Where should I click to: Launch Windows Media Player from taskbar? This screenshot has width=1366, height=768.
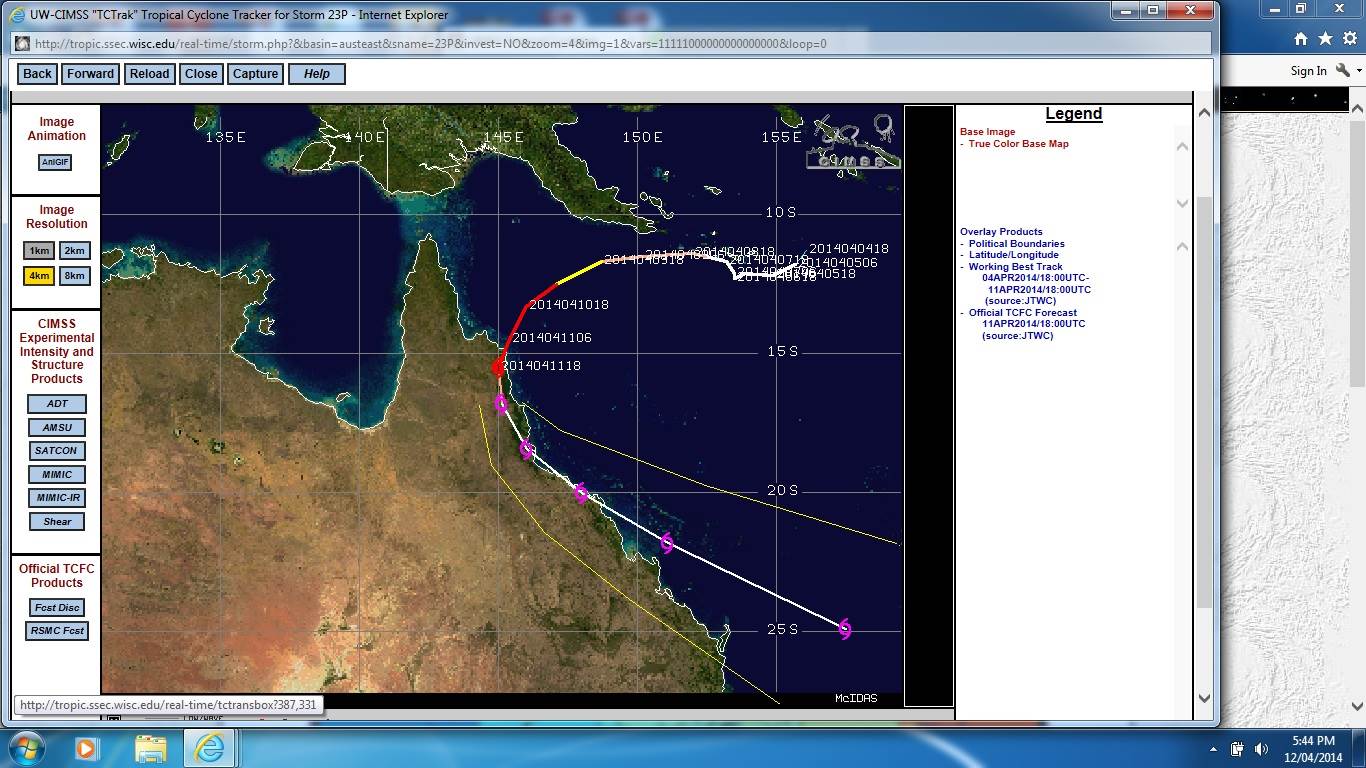pyautogui.click(x=86, y=748)
